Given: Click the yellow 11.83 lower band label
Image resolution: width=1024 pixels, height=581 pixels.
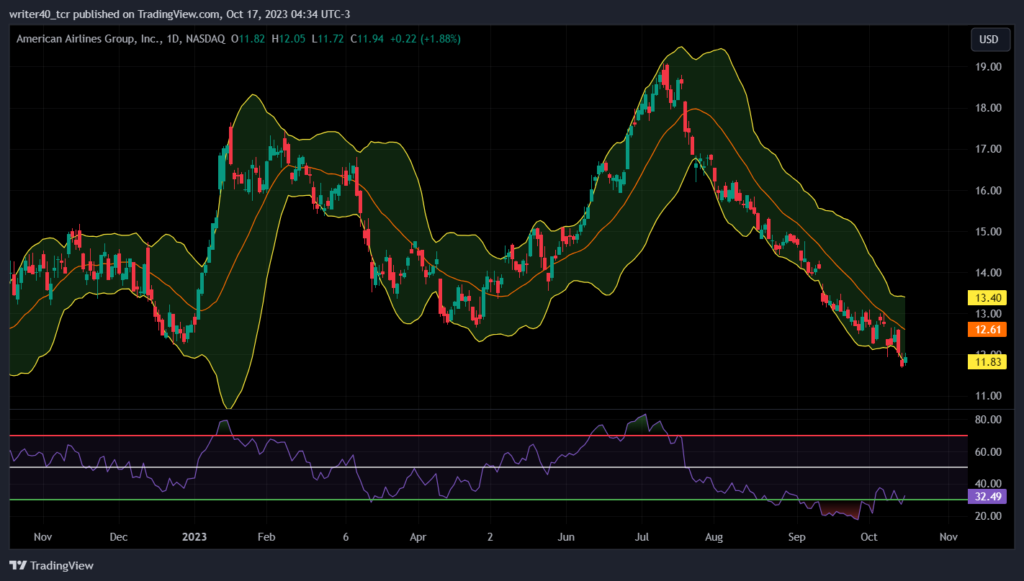Looking at the screenshot, I should (x=987, y=362).
